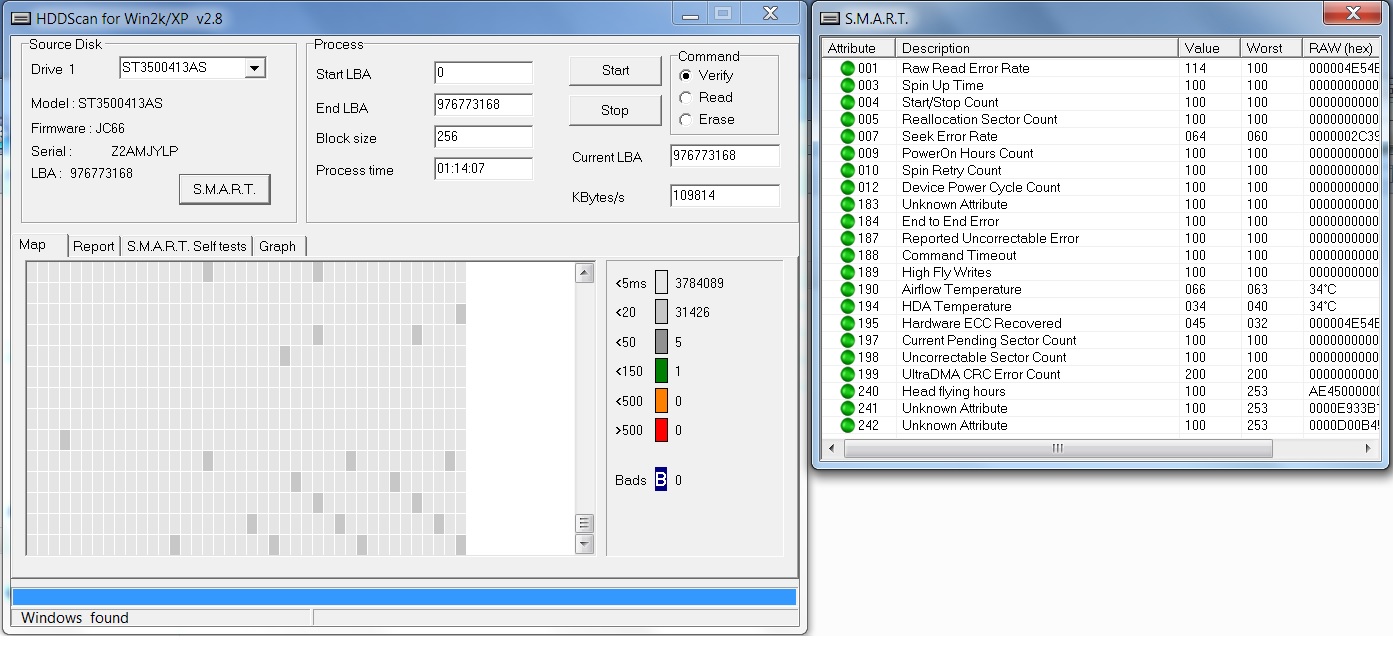Click the blue scan progress bar
This screenshot has height=648, width=1393.
tap(405, 597)
